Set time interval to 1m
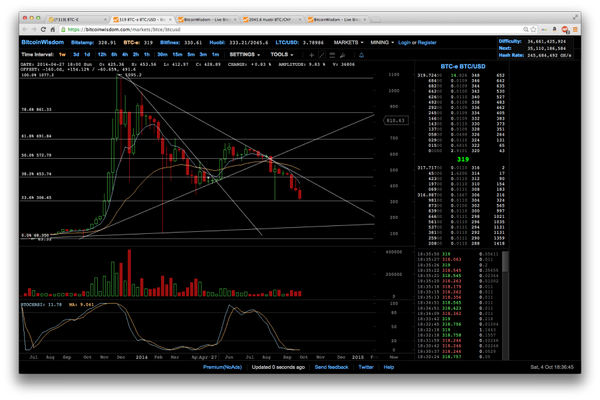This screenshot has width=600, height=400. tap(215, 55)
